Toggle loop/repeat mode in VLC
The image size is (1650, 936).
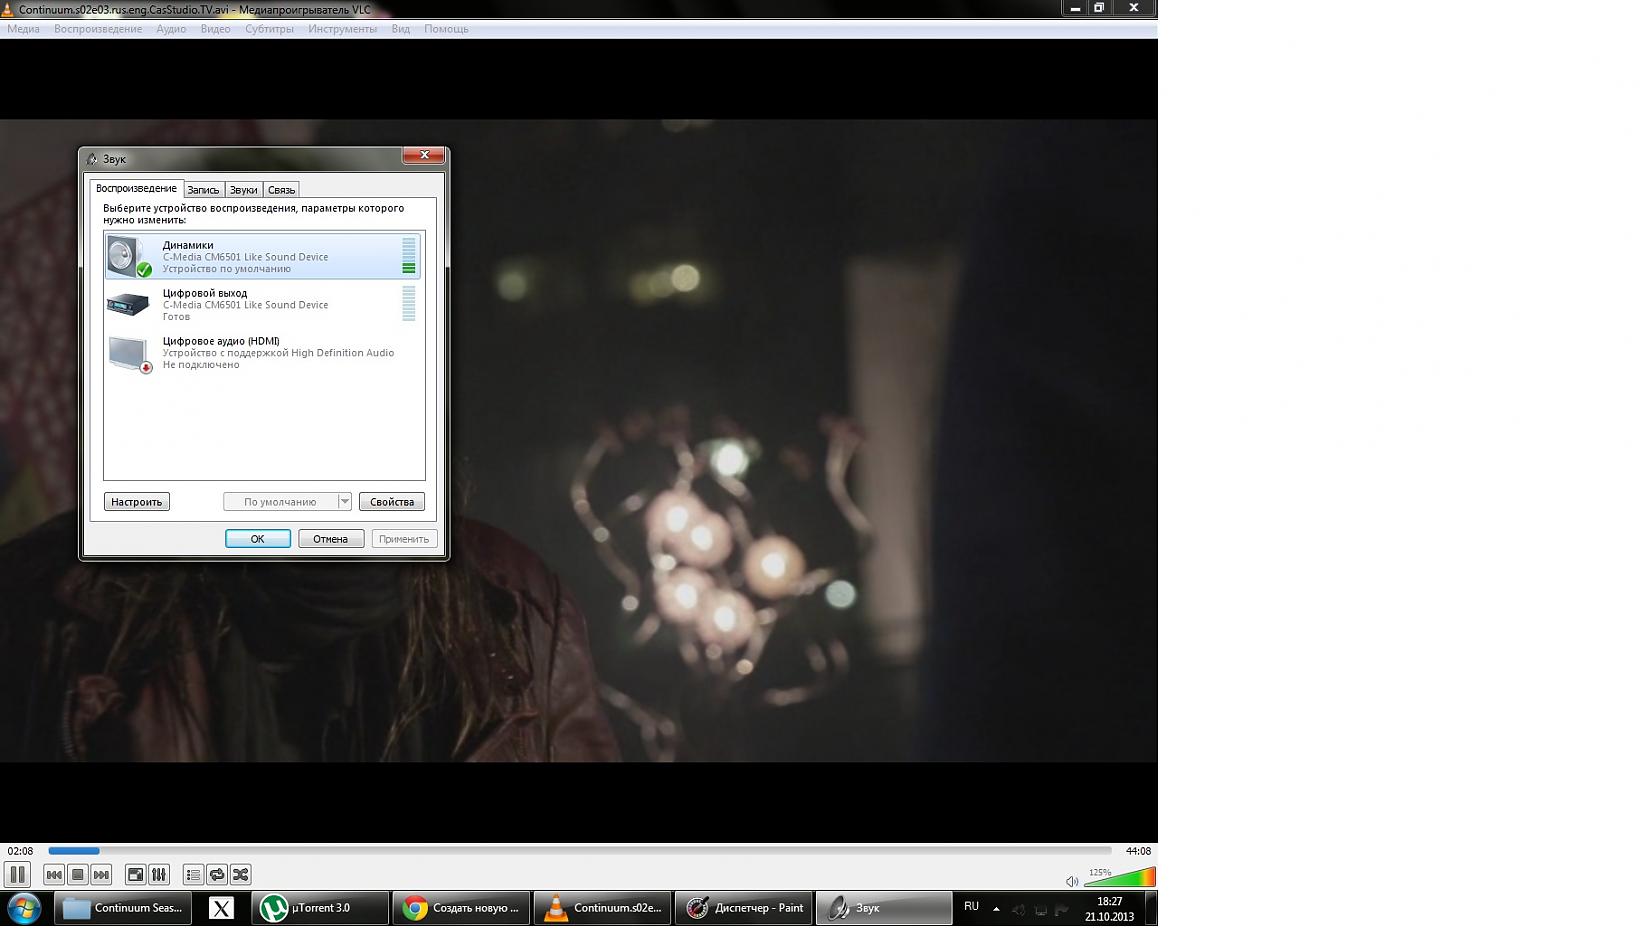tap(217, 874)
